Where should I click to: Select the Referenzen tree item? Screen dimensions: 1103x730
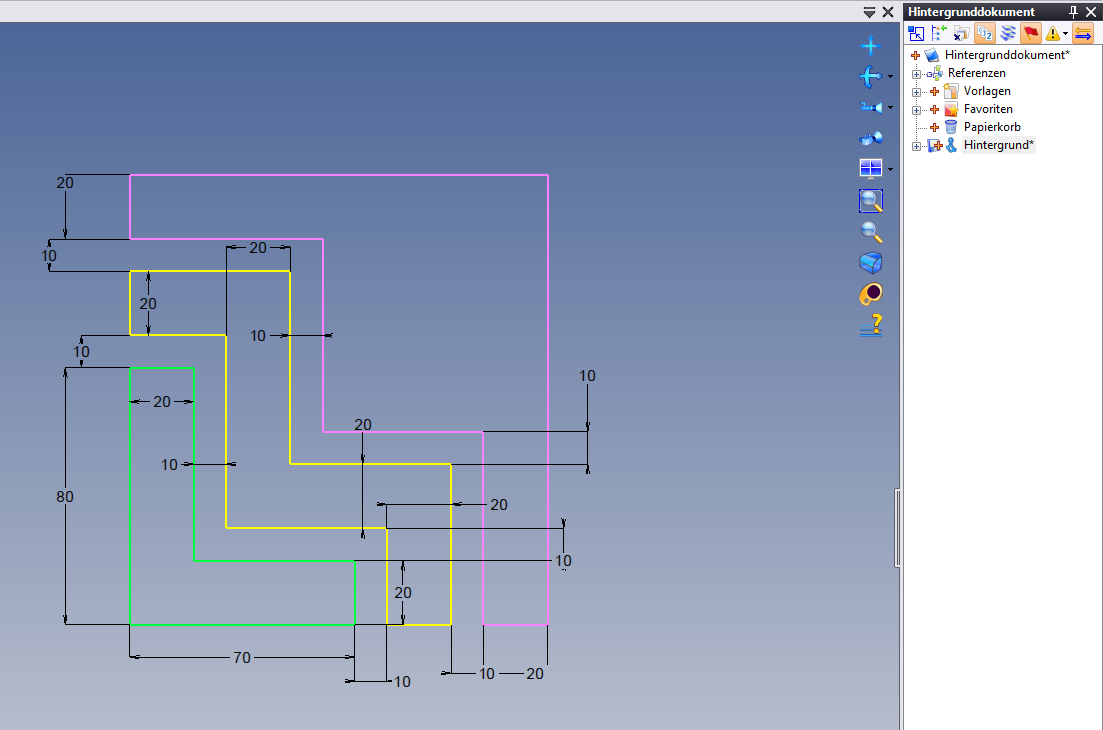tap(976, 73)
